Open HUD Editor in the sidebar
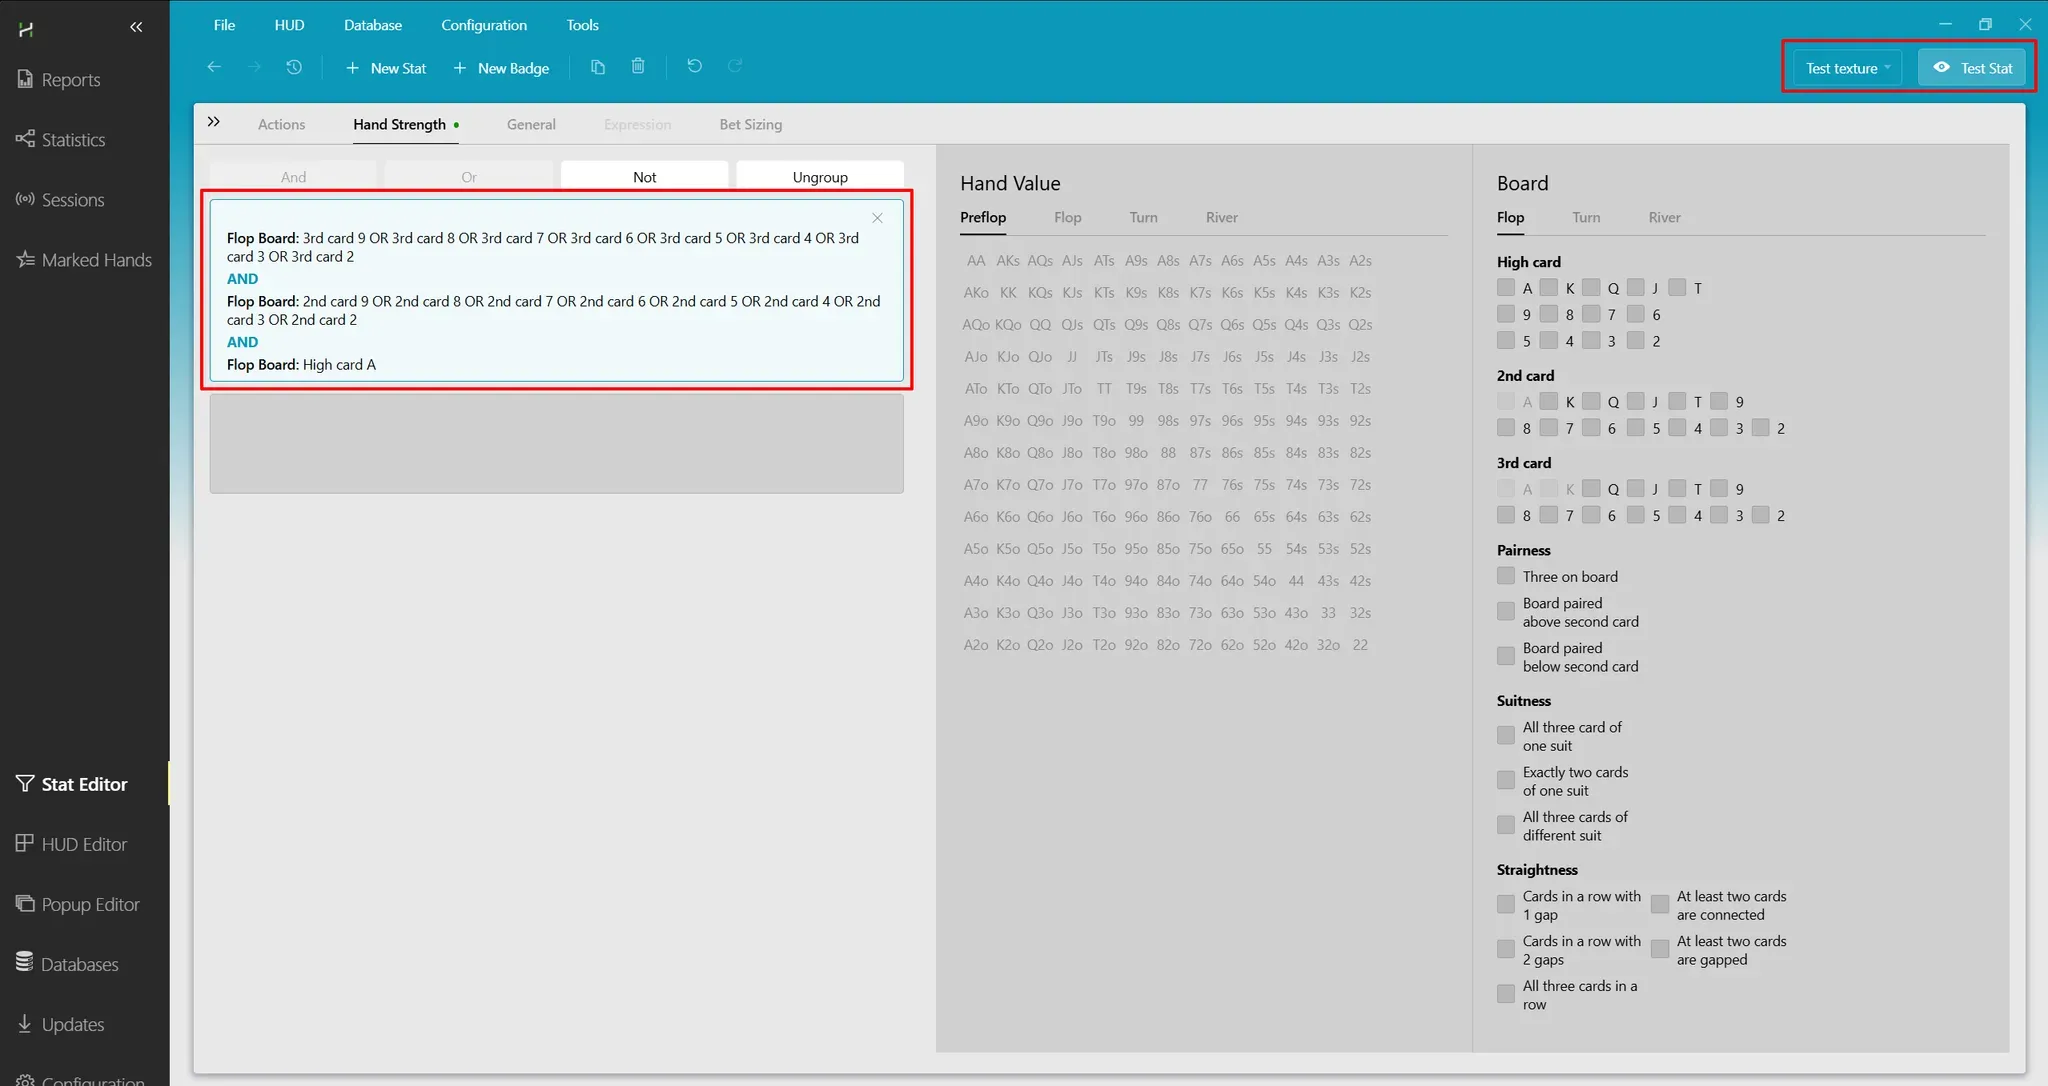This screenshot has width=2048, height=1086. (84, 844)
